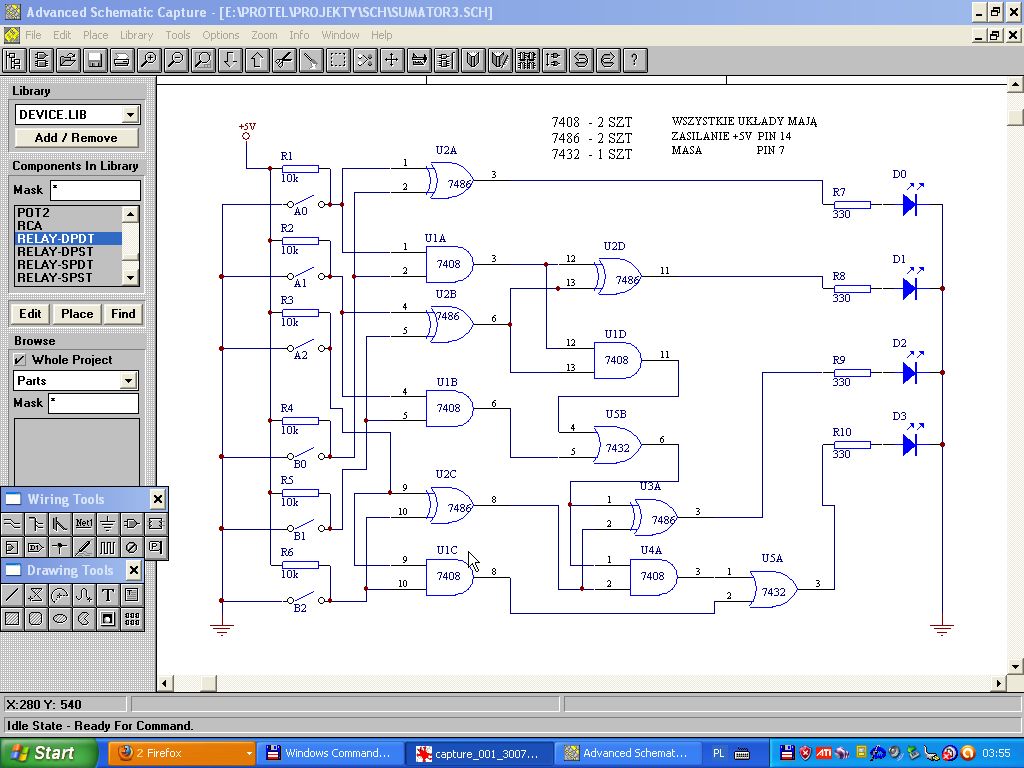Switch to the Firefox taskbar group
Screen dimensions: 1024x768
pos(181,753)
